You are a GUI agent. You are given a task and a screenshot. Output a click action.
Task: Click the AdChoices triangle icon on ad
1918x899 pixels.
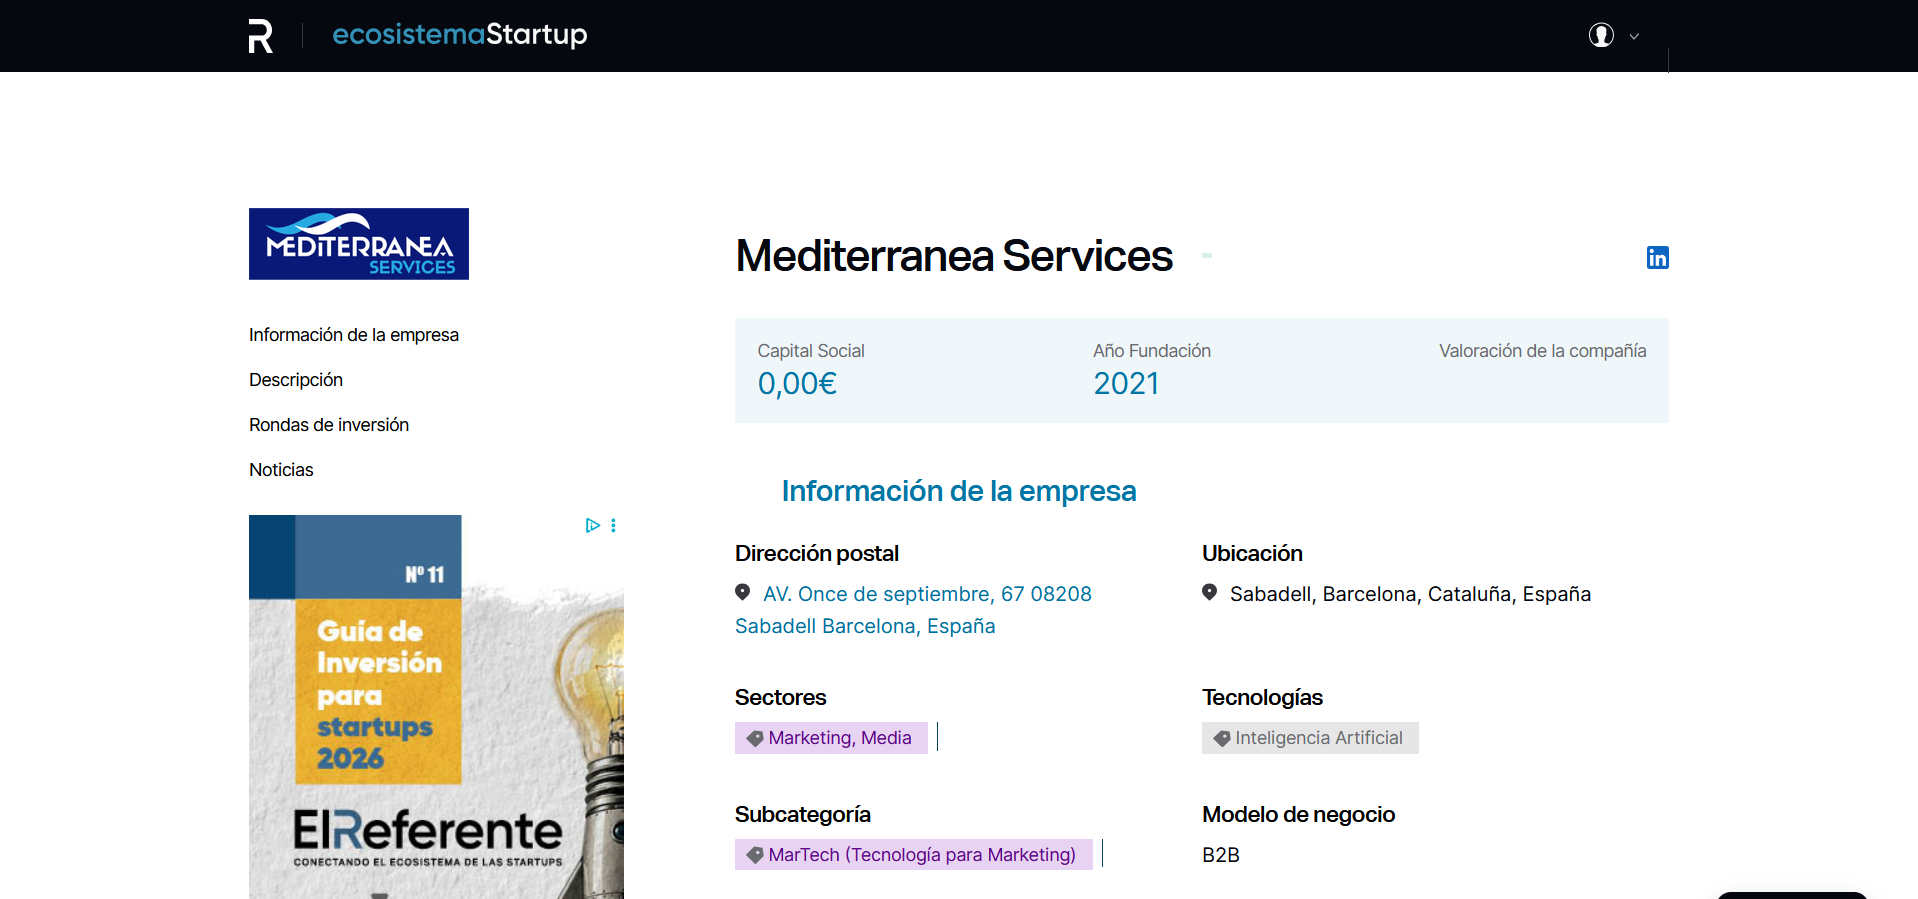coord(592,525)
